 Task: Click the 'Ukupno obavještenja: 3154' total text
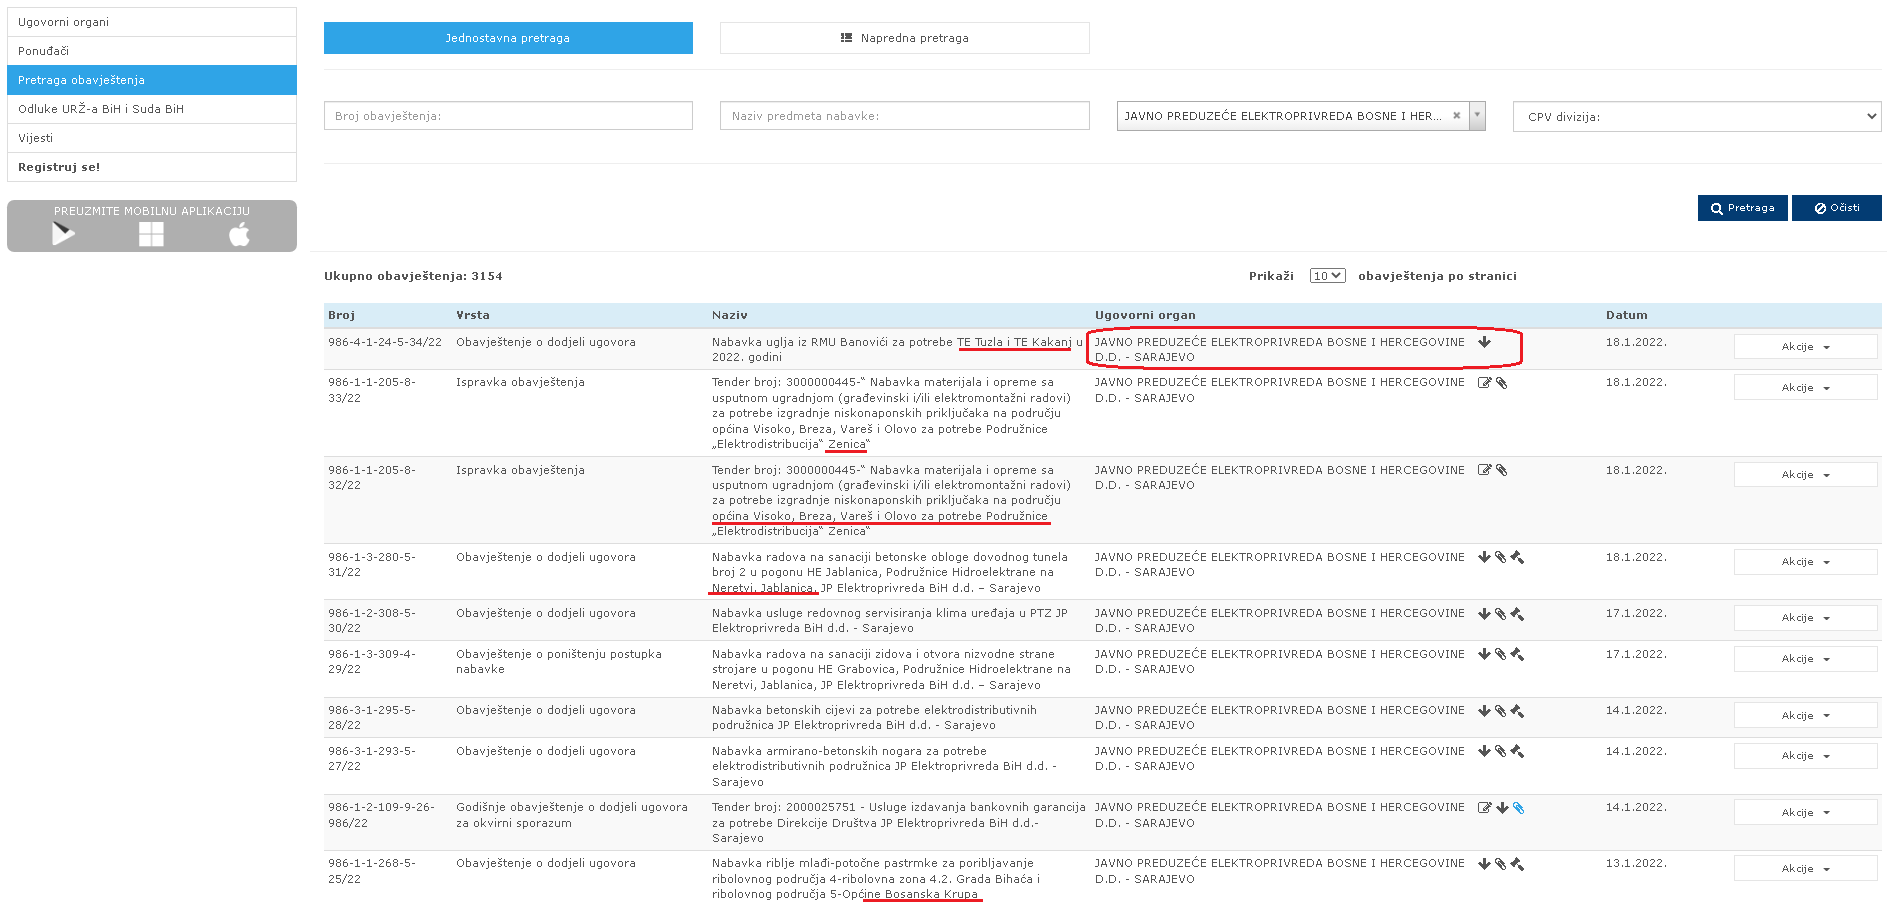click(x=413, y=276)
